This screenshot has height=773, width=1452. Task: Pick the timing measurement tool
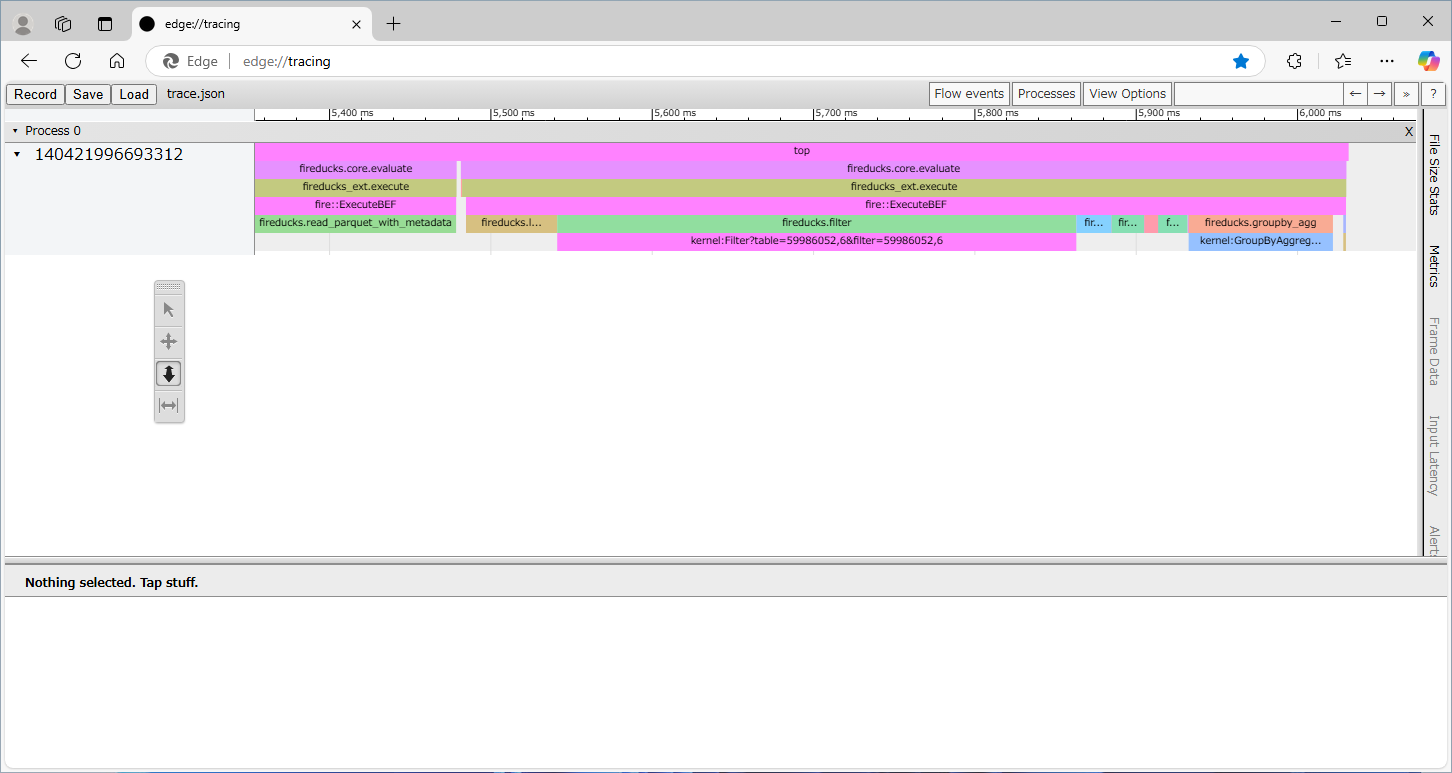(x=169, y=406)
